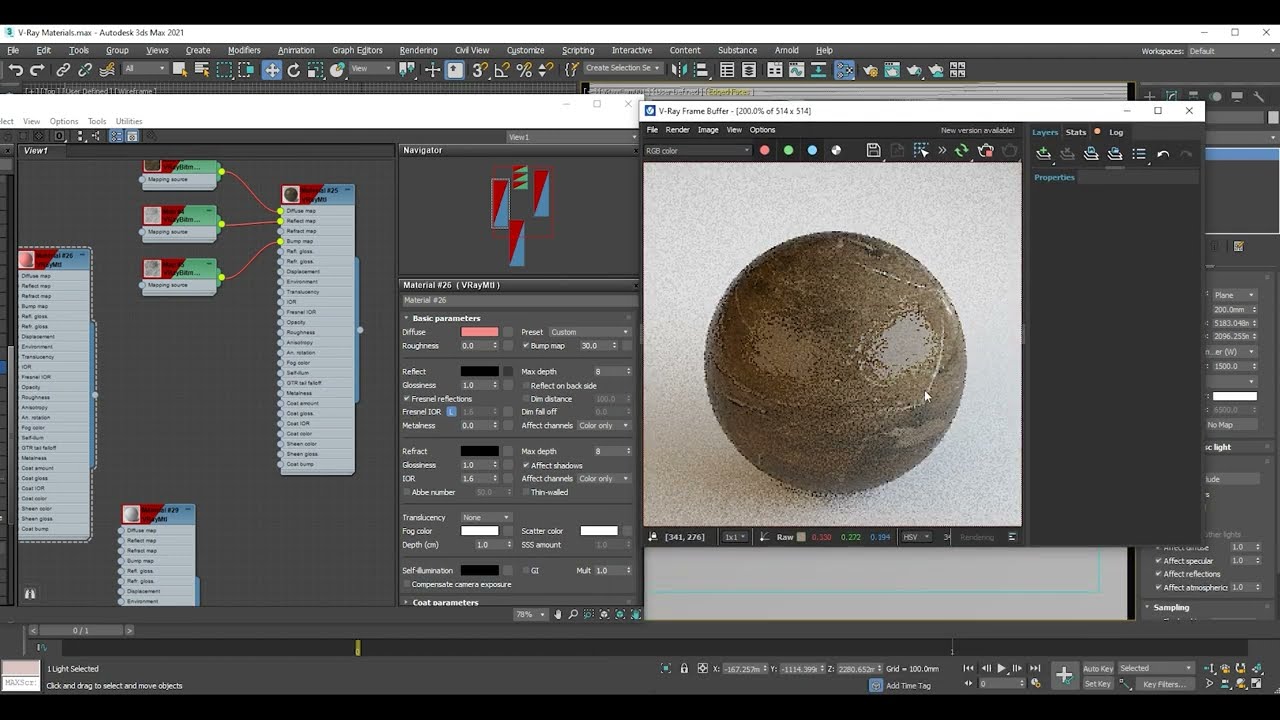
Task: Activate the Select and Move tool
Action: click(x=271, y=70)
